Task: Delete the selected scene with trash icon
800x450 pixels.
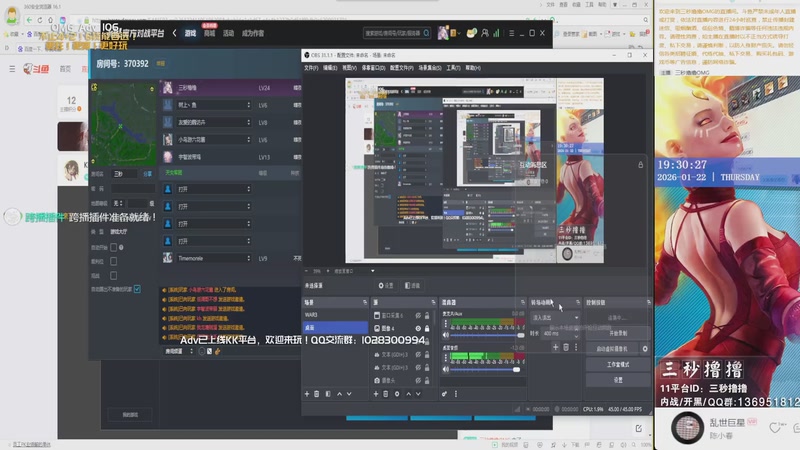Action: pyautogui.click(x=317, y=394)
